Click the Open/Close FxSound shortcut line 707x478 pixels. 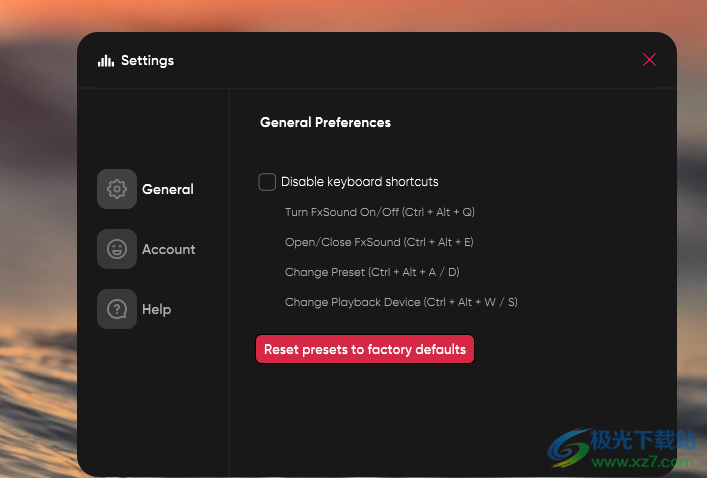[x=379, y=242]
